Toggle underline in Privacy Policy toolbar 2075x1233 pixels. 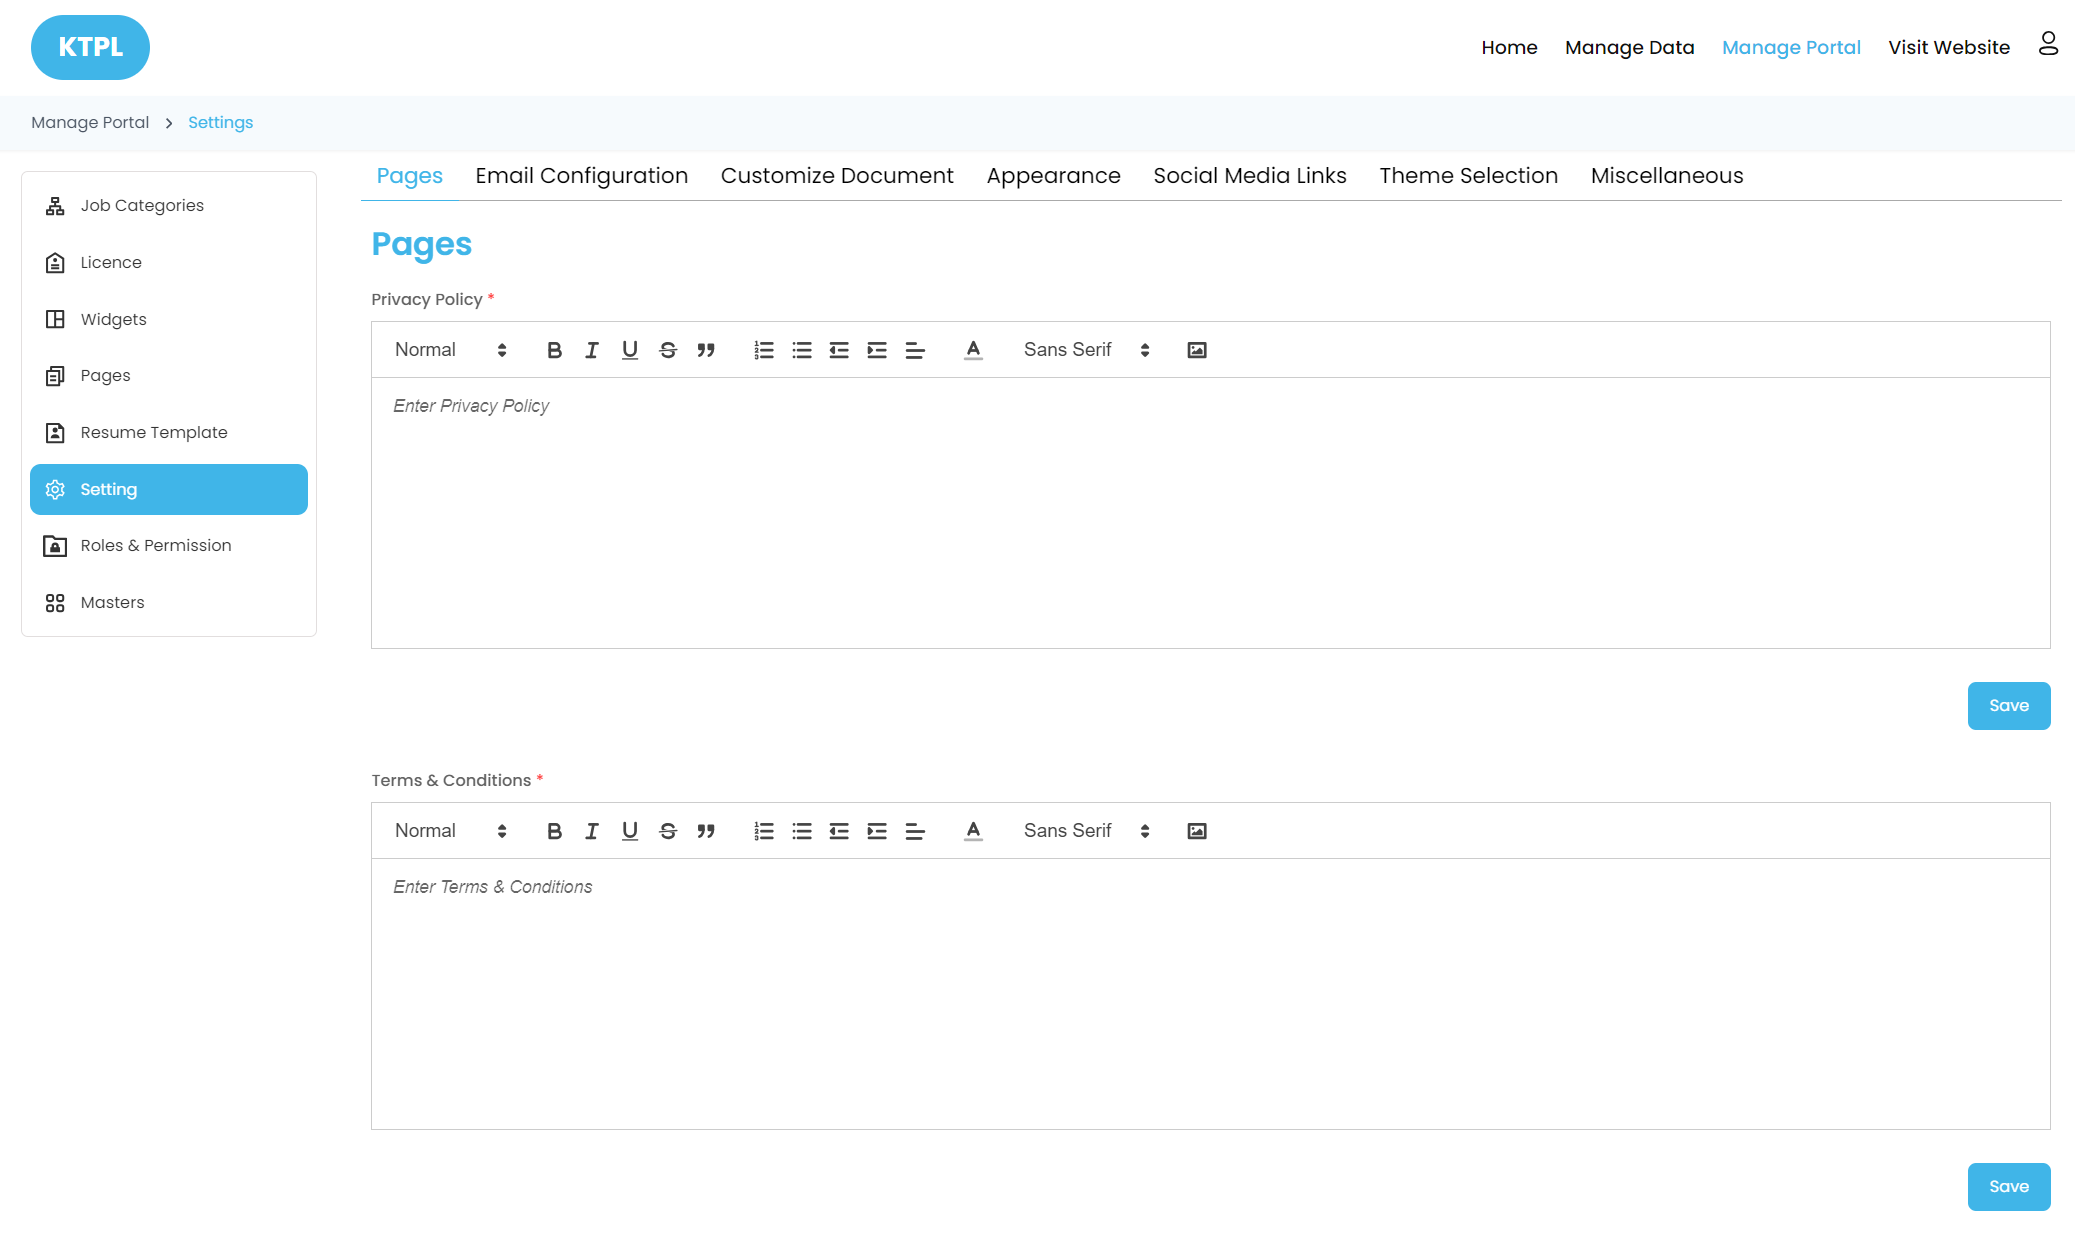[630, 350]
